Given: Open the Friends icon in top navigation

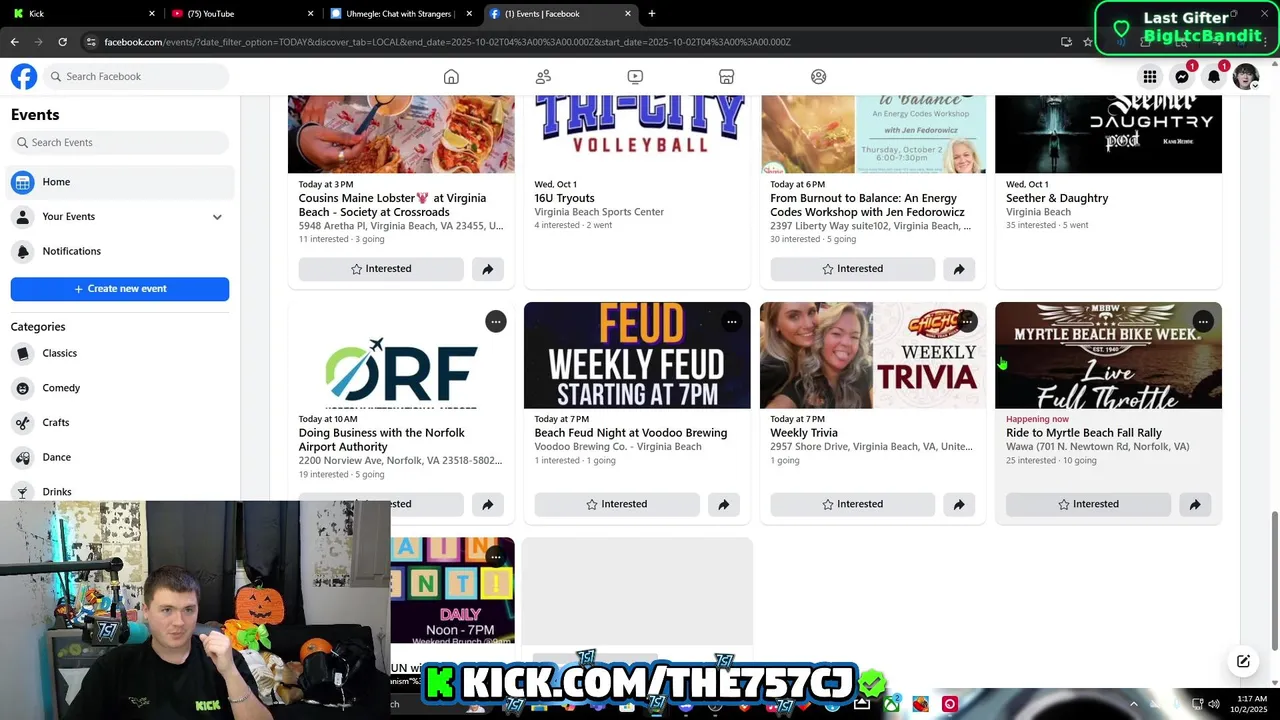Looking at the screenshot, I should pos(543,77).
